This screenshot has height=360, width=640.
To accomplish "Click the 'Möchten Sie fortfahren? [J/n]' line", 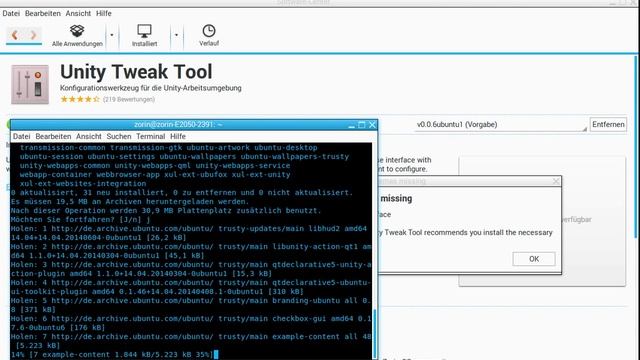I will tap(80, 220).
